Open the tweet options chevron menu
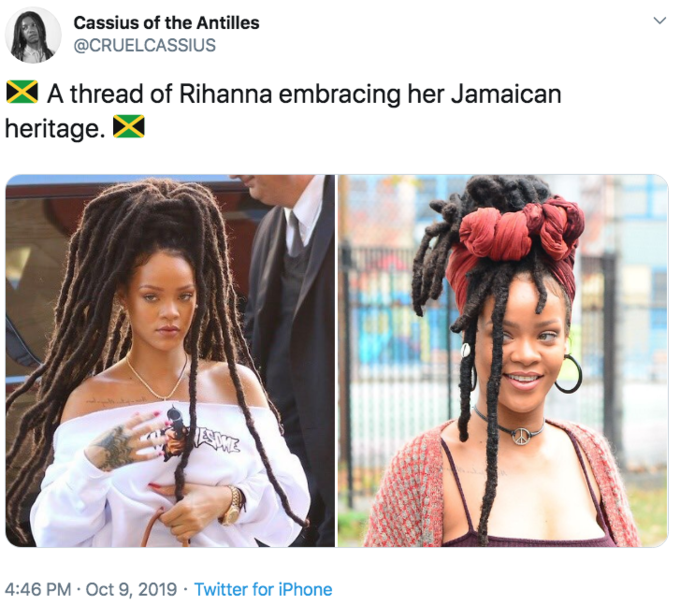Screen dimensions: 680x605 pyautogui.click(x=659, y=20)
